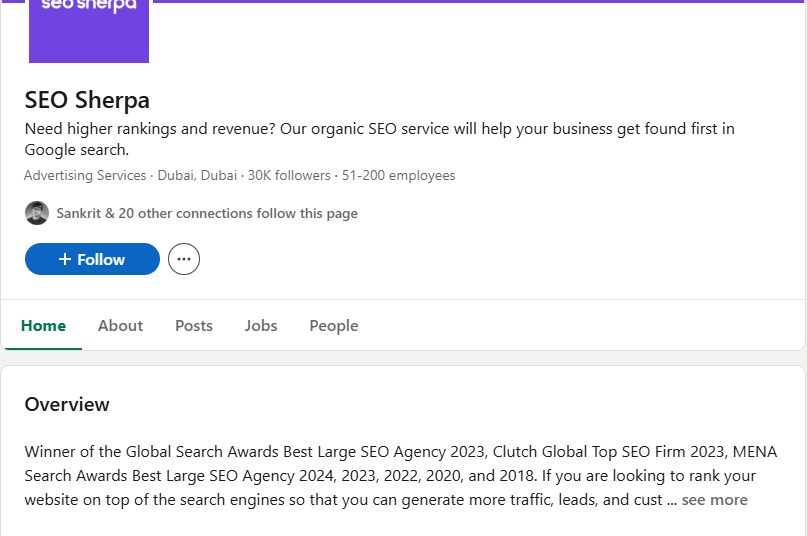This screenshot has width=807, height=536.
Task: Click the SEO Sherpa company name heading
Action: pos(87,100)
